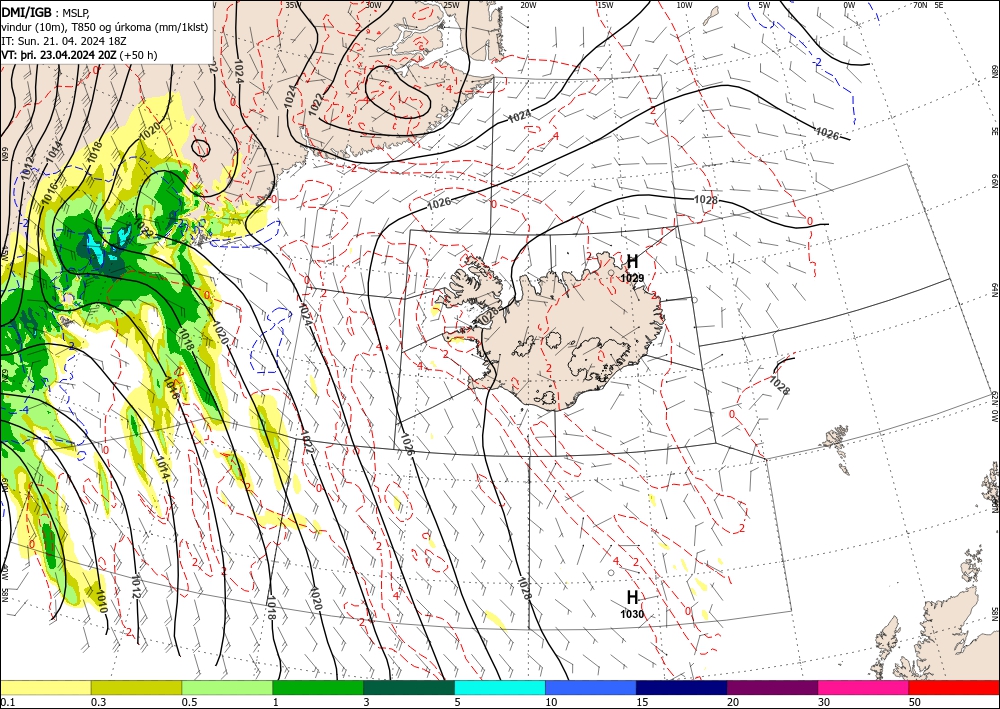Screen dimensions: 1000x709
Task: Click the '10W' longitude label
Action: pyautogui.click(x=684, y=5)
